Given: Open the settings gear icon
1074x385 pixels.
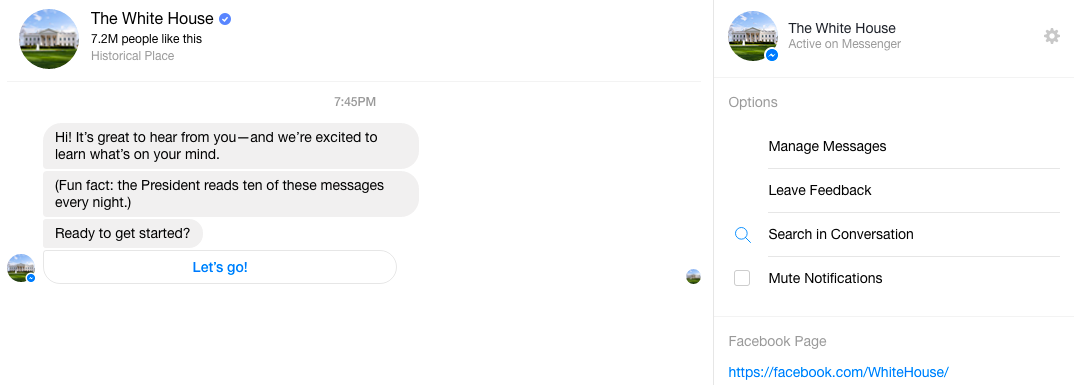Looking at the screenshot, I should (x=1051, y=36).
